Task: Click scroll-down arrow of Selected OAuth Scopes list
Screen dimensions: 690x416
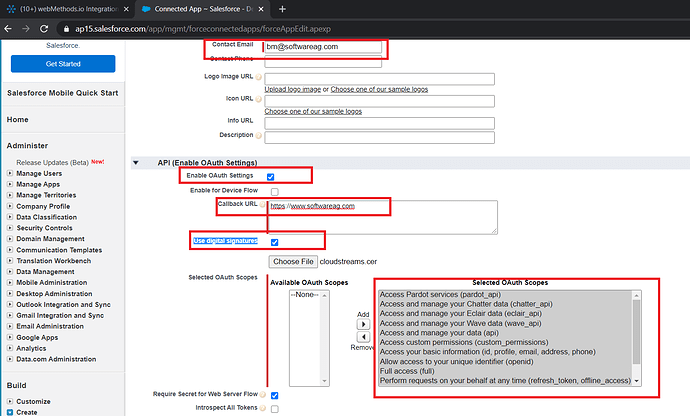Action: click(x=636, y=381)
